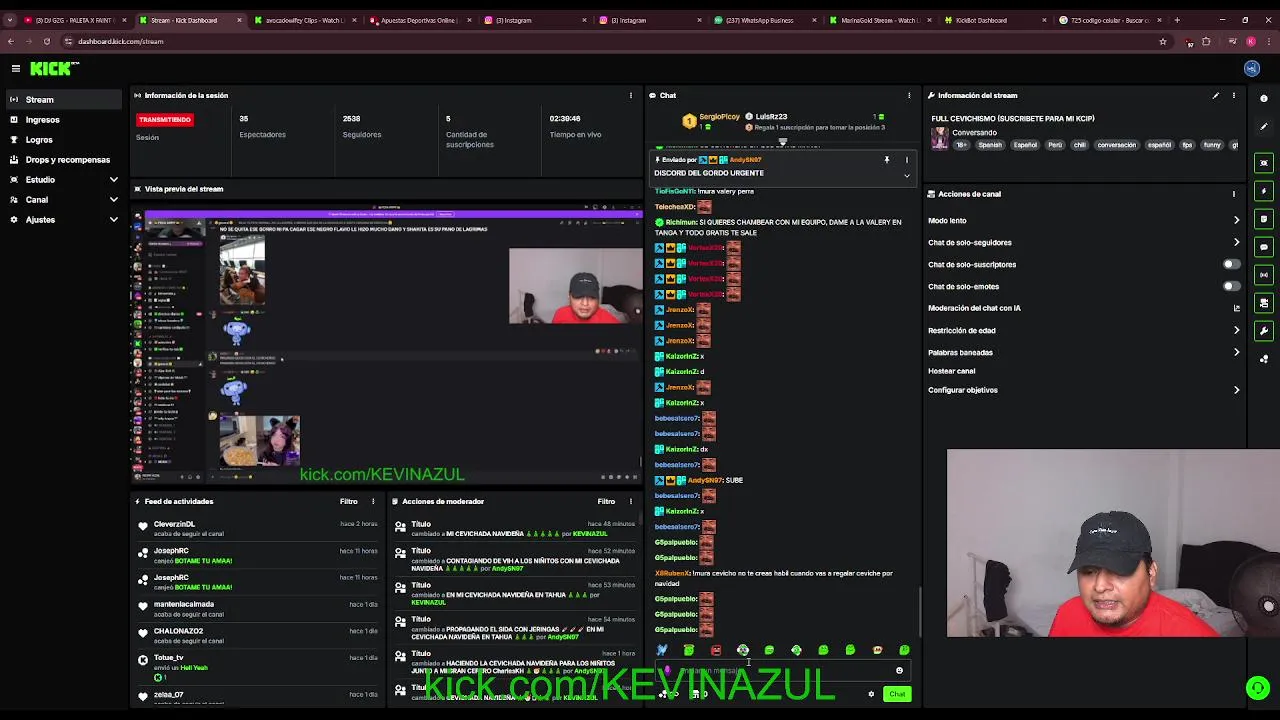This screenshot has height=720, width=1280.
Task: Open emoji picker in chat input
Action: (899, 671)
